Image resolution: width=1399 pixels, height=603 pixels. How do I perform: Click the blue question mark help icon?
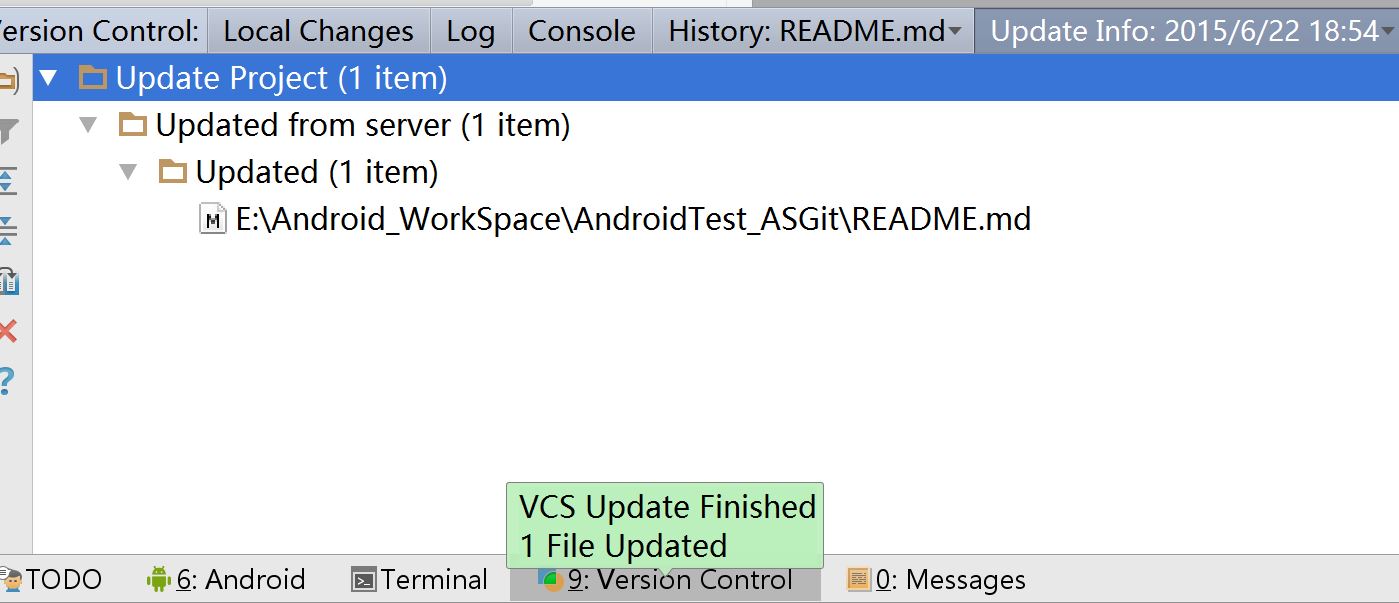pyautogui.click(x=7, y=381)
